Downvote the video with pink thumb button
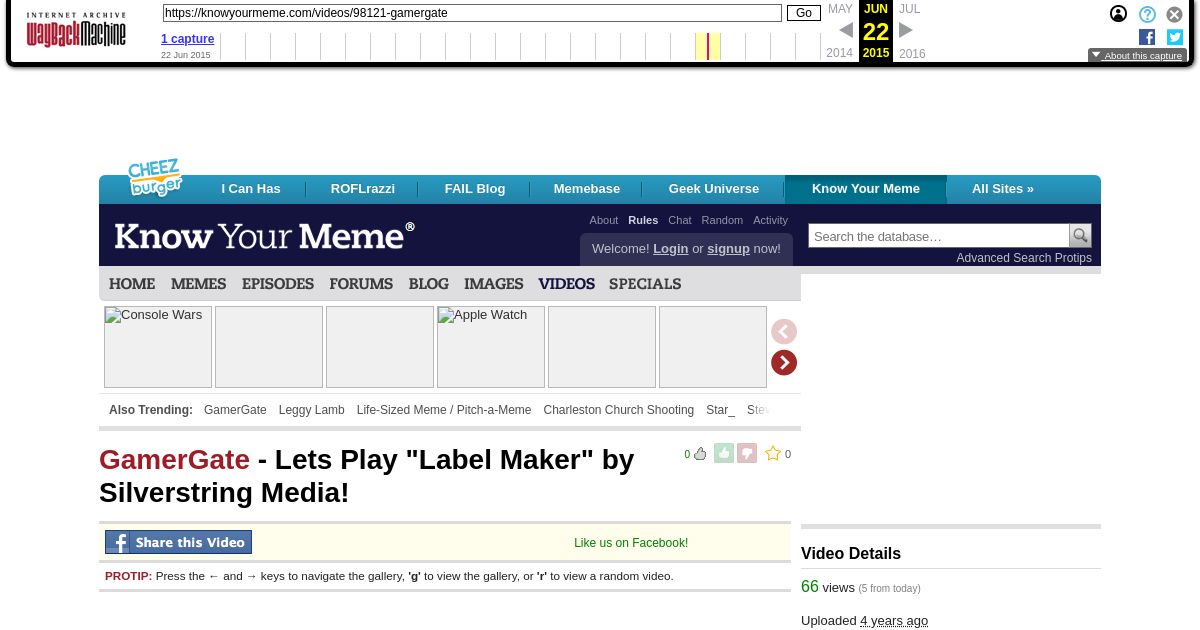Viewport: 1200px width, 630px height. point(747,453)
